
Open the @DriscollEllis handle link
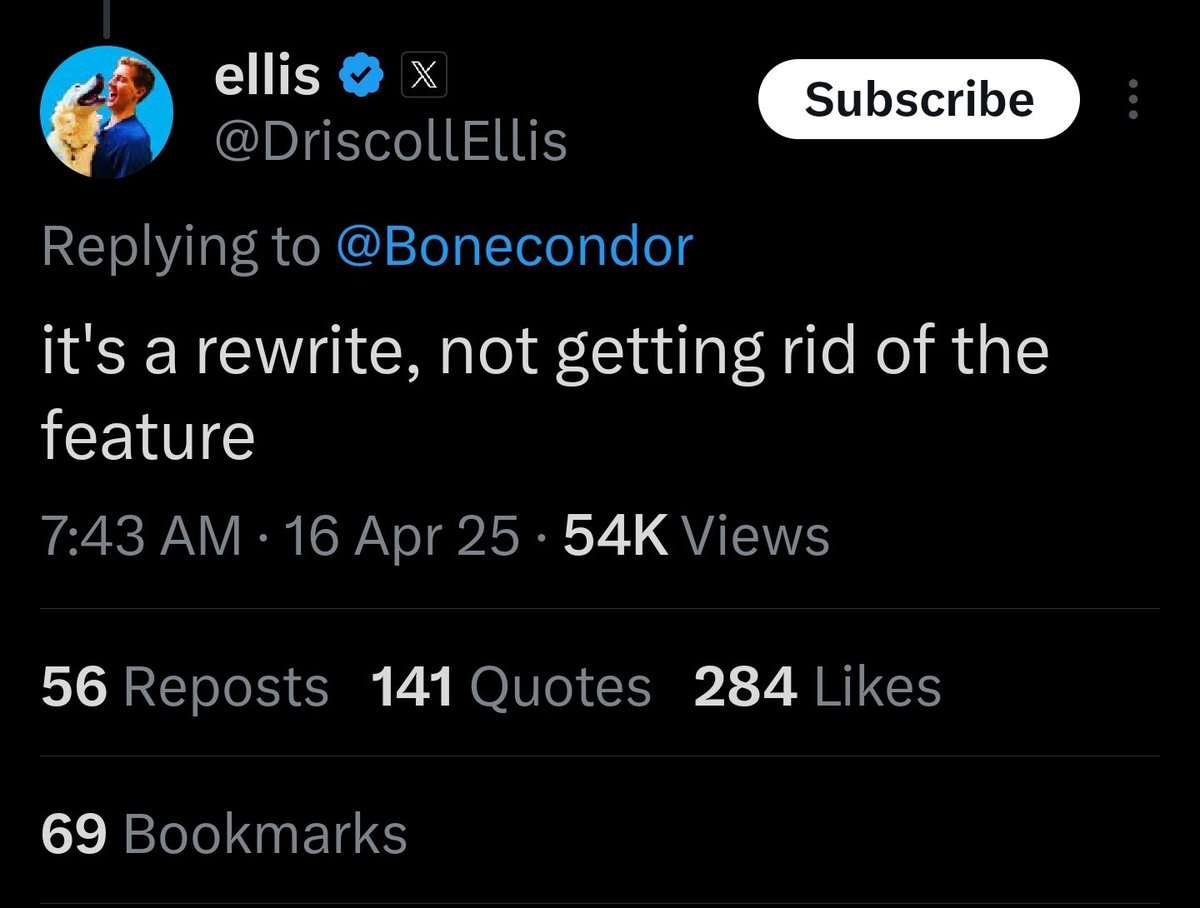[390, 142]
